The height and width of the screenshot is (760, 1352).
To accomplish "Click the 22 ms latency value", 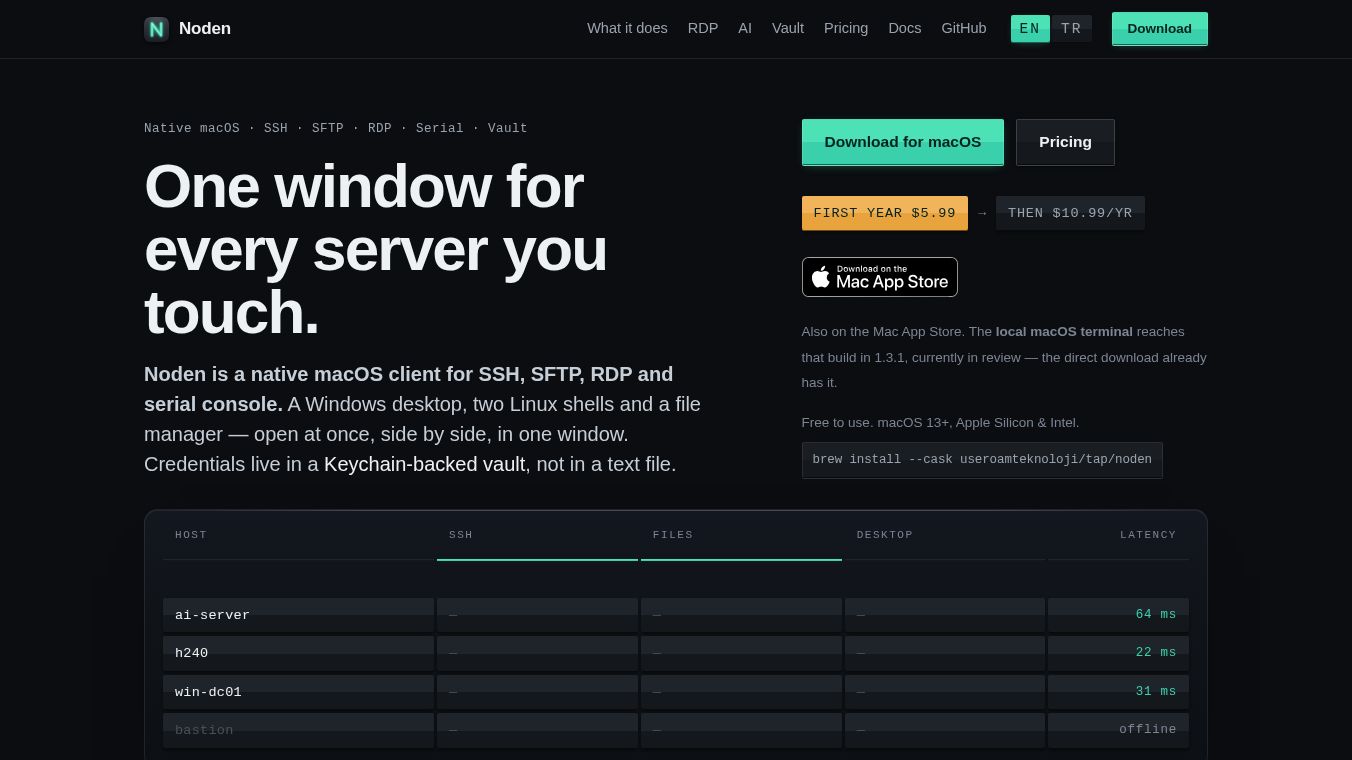I will 1156,653.
